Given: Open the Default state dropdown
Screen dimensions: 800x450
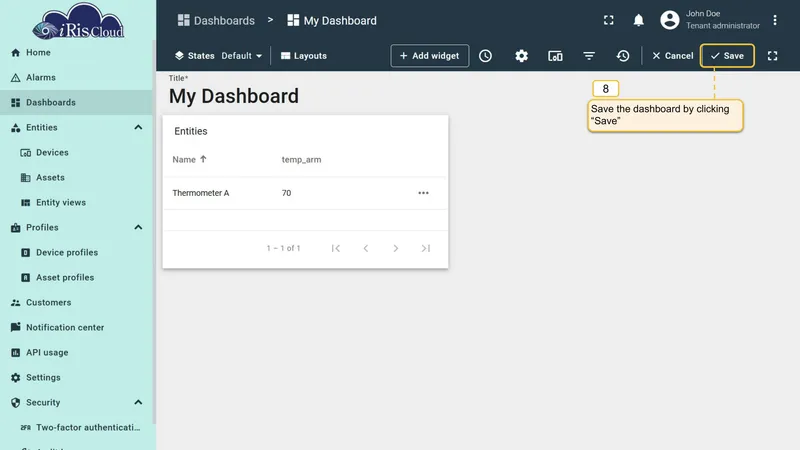Looking at the screenshot, I should click(241, 56).
